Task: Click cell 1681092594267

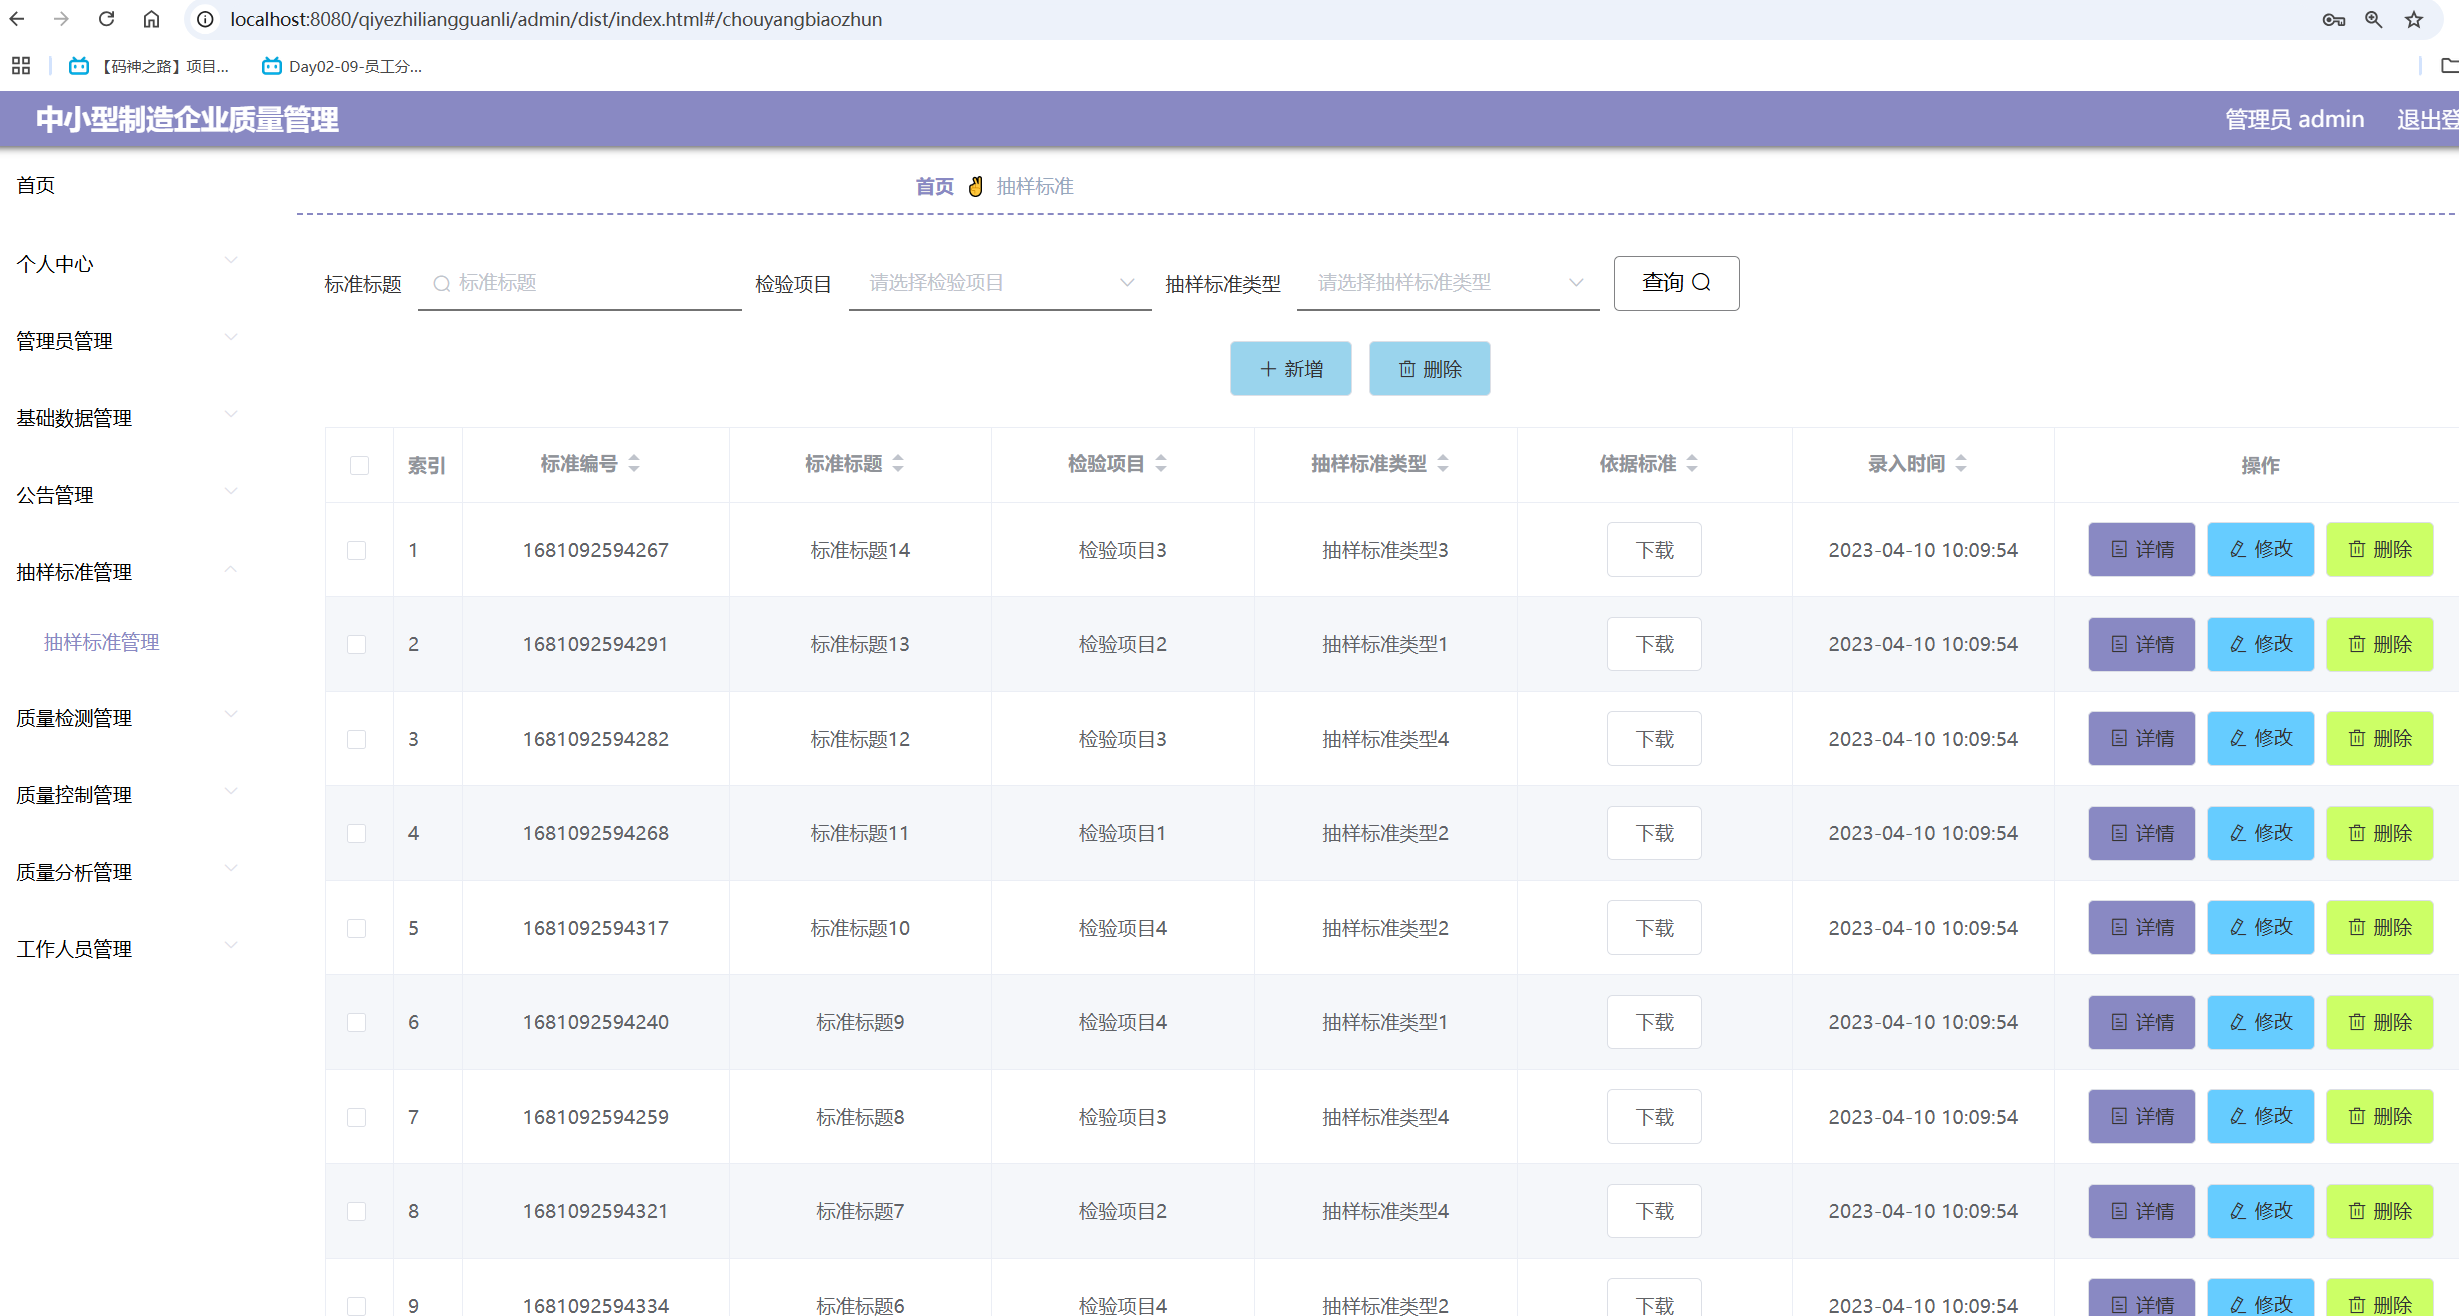Action: coord(596,550)
